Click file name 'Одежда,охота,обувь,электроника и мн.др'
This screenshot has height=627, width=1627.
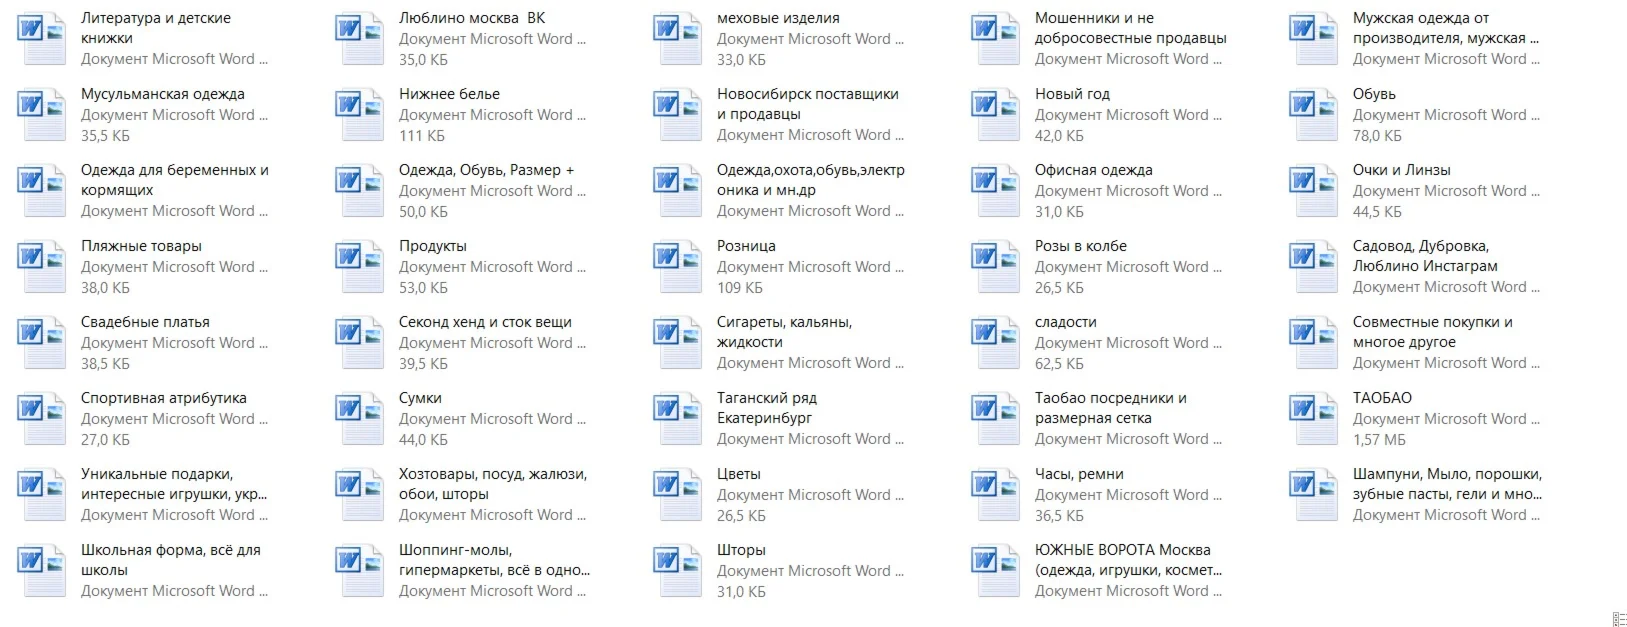pos(811,180)
